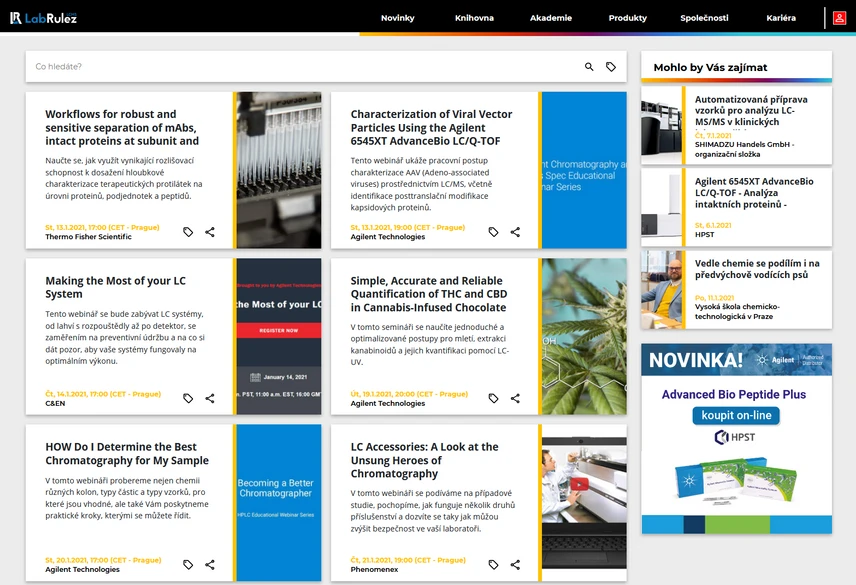This screenshot has height=585, width=856.
Task: Click tag icon on Best Chromatography for My Sample card
Action: (188, 564)
